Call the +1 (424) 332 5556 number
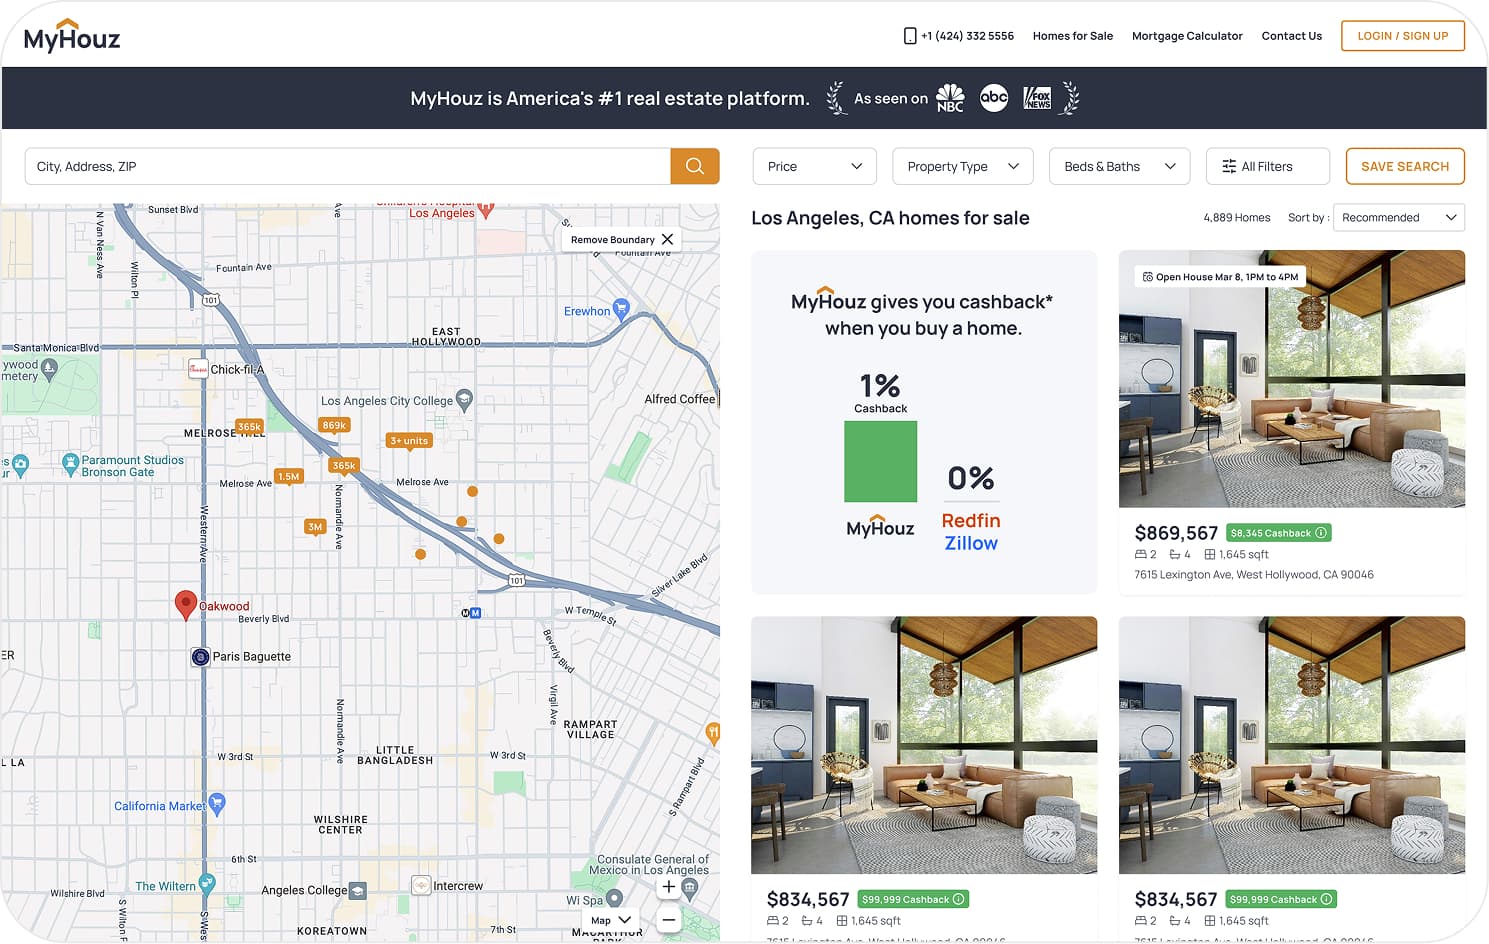Screen dimensions: 1489x944 point(967,36)
